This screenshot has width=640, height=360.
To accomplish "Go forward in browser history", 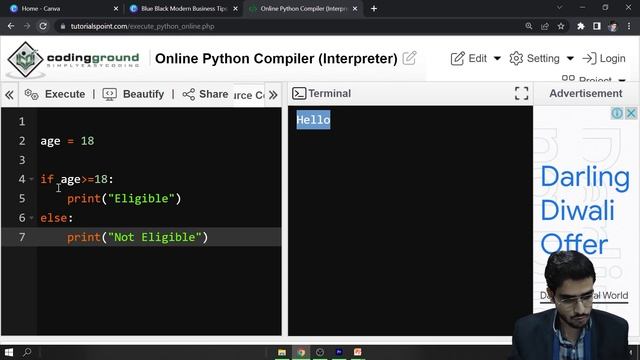I will click(x=27, y=26).
